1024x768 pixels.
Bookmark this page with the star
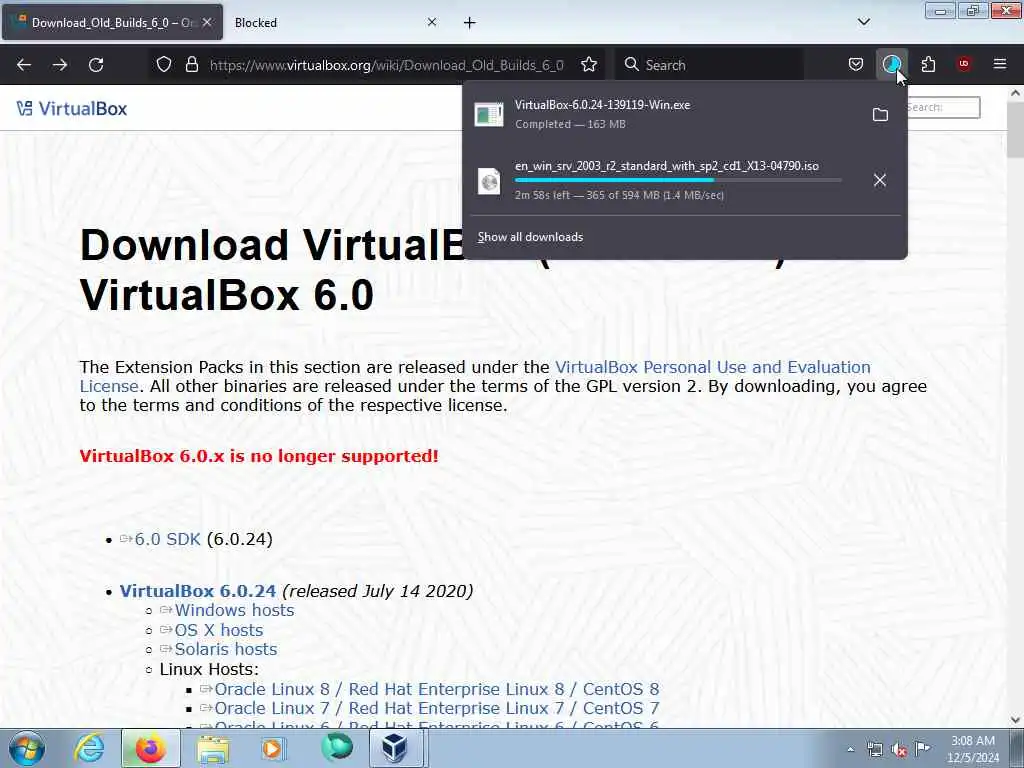589,65
